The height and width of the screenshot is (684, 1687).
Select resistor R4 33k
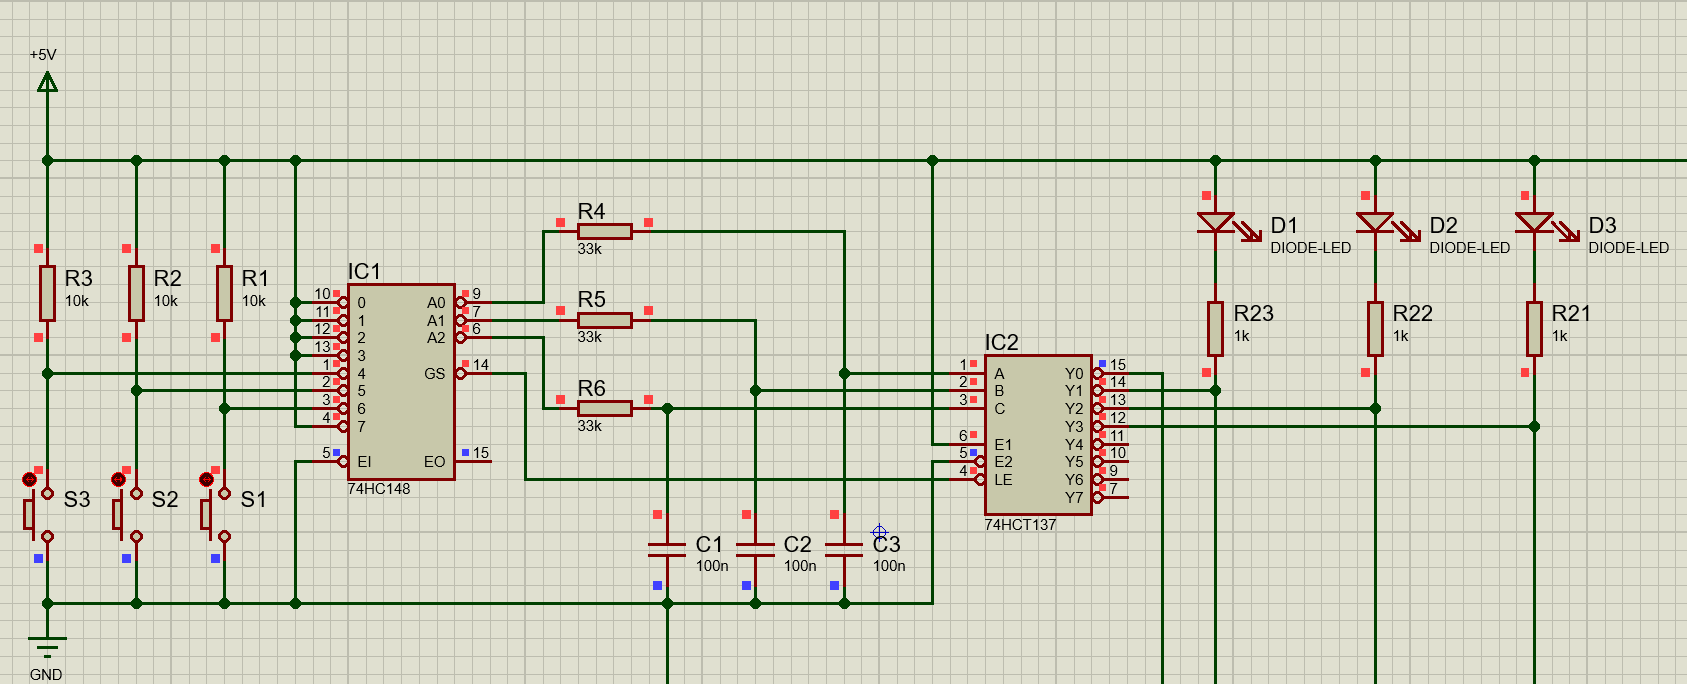click(x=605, y=232)
